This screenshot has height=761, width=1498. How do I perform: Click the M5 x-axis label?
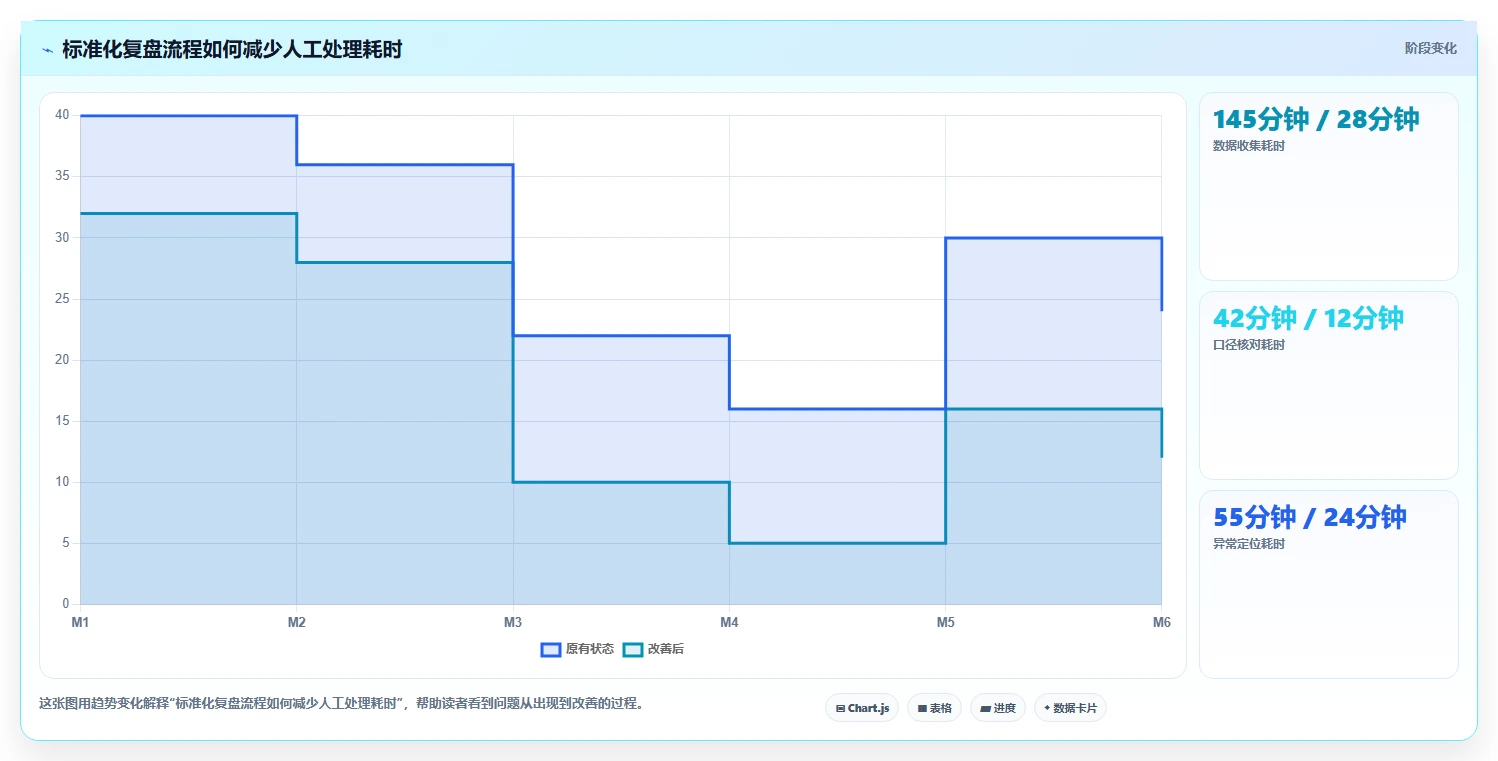945,622
